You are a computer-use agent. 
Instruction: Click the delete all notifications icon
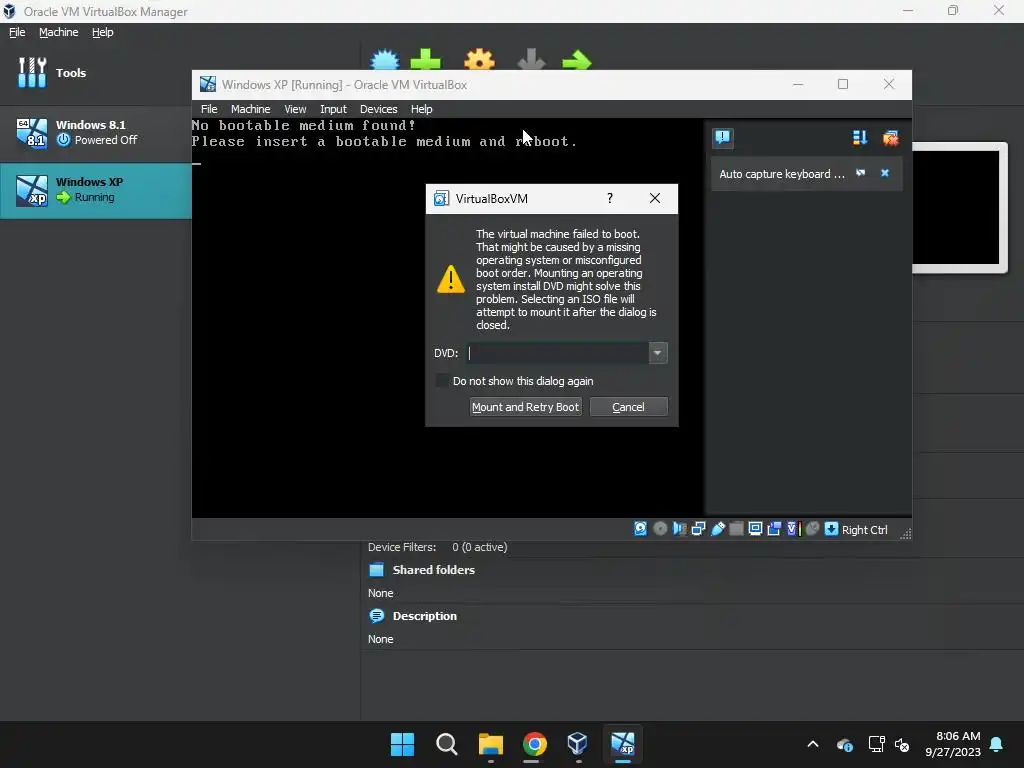[x=890, y=137]
